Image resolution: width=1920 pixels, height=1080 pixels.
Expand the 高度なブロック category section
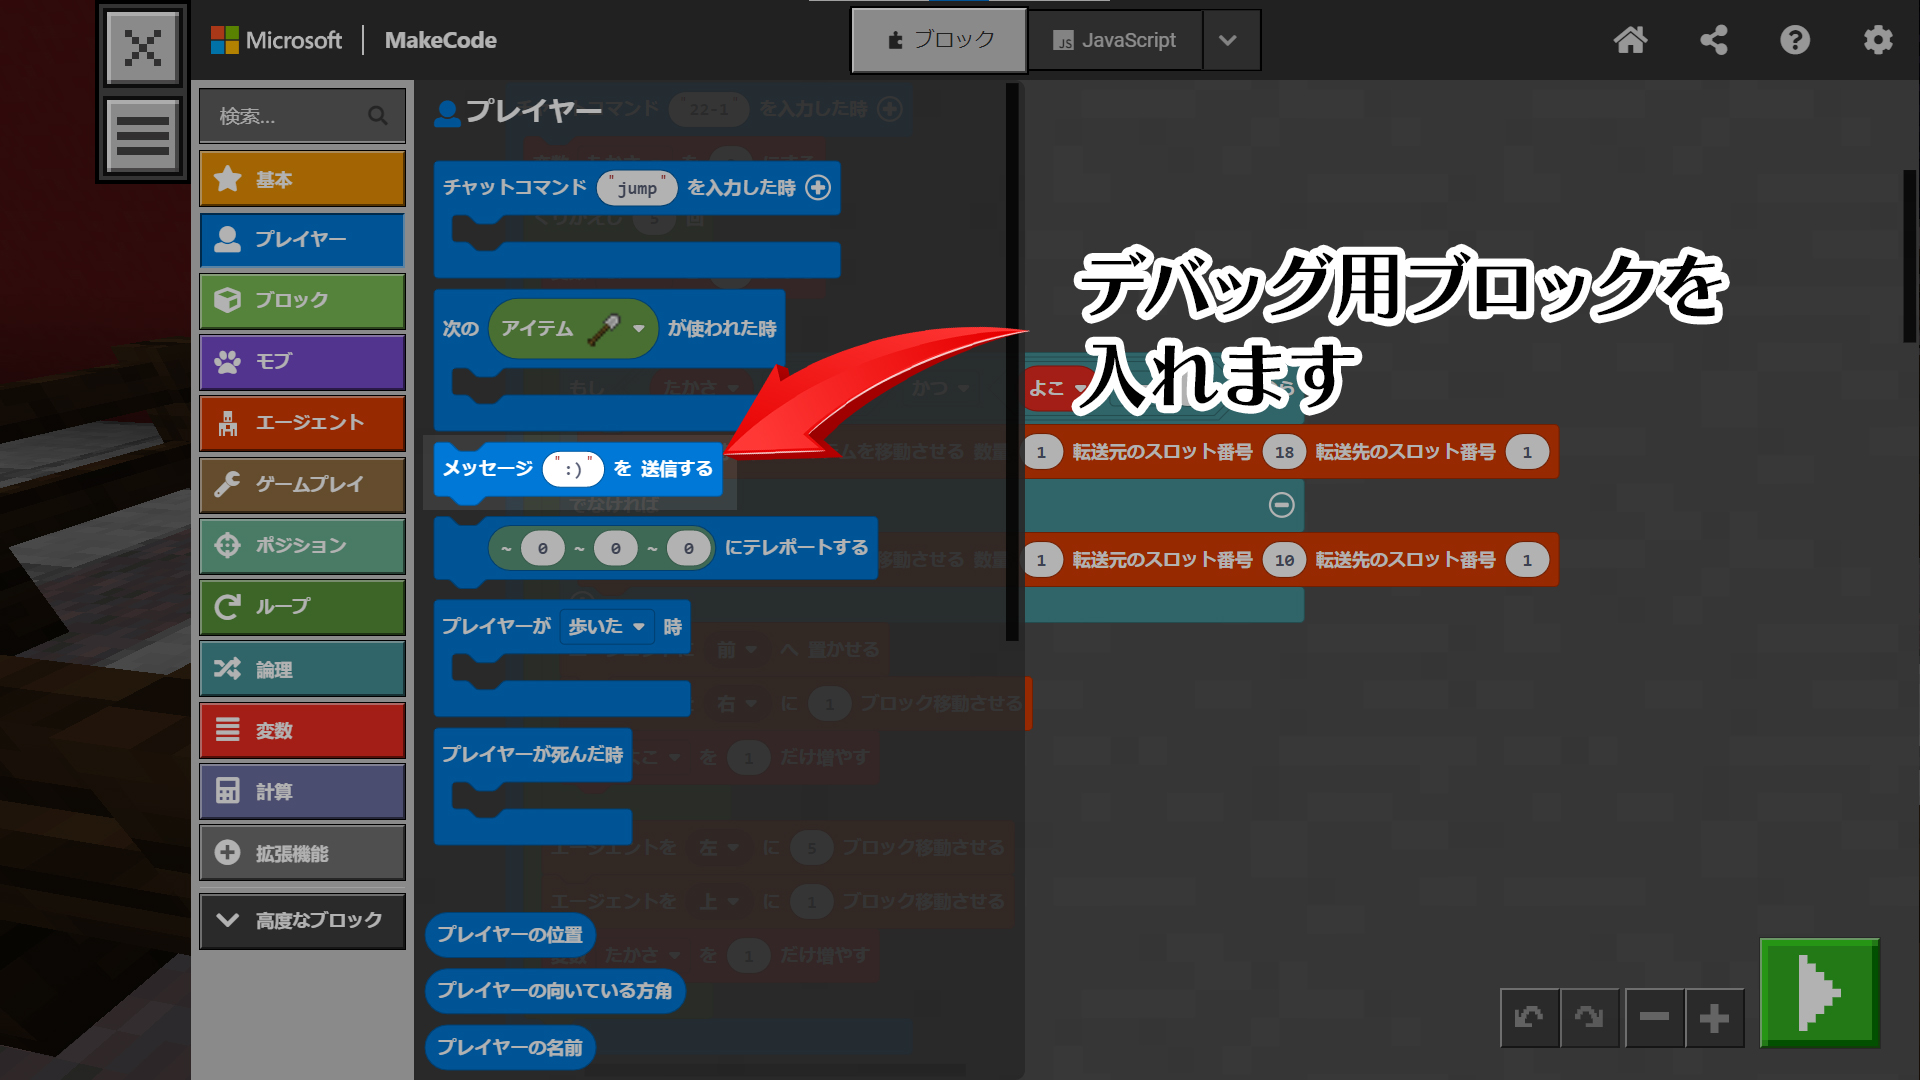(x=302, y=920)
